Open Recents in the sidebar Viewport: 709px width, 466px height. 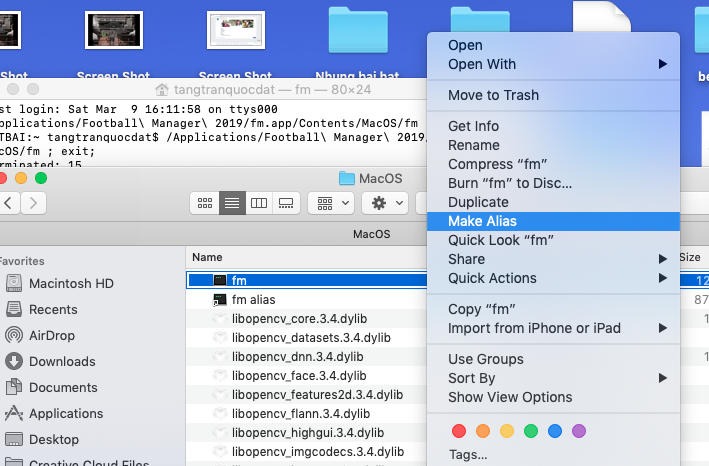(53, 309)
